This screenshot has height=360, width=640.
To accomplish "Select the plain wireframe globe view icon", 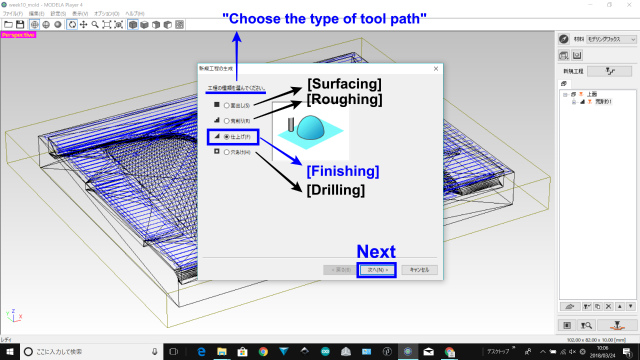I will (46, 24).
